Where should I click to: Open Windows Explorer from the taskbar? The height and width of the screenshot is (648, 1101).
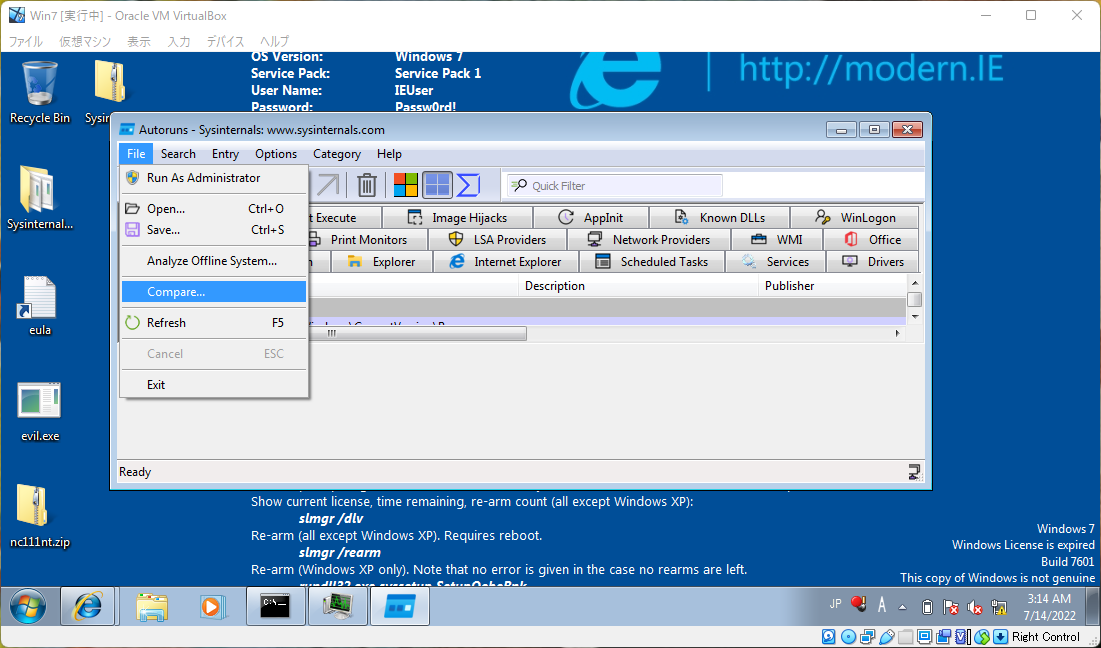(152, 607)
